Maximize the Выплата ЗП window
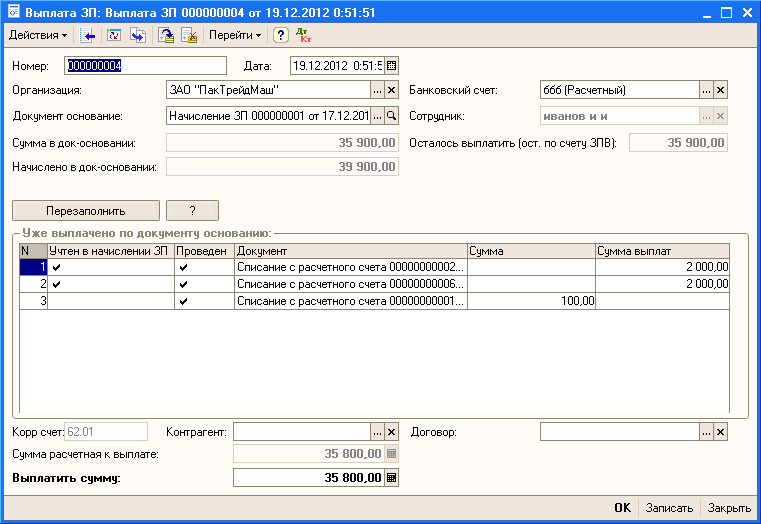The width and height of the screenshot is (761, 524). coord(727,13)
